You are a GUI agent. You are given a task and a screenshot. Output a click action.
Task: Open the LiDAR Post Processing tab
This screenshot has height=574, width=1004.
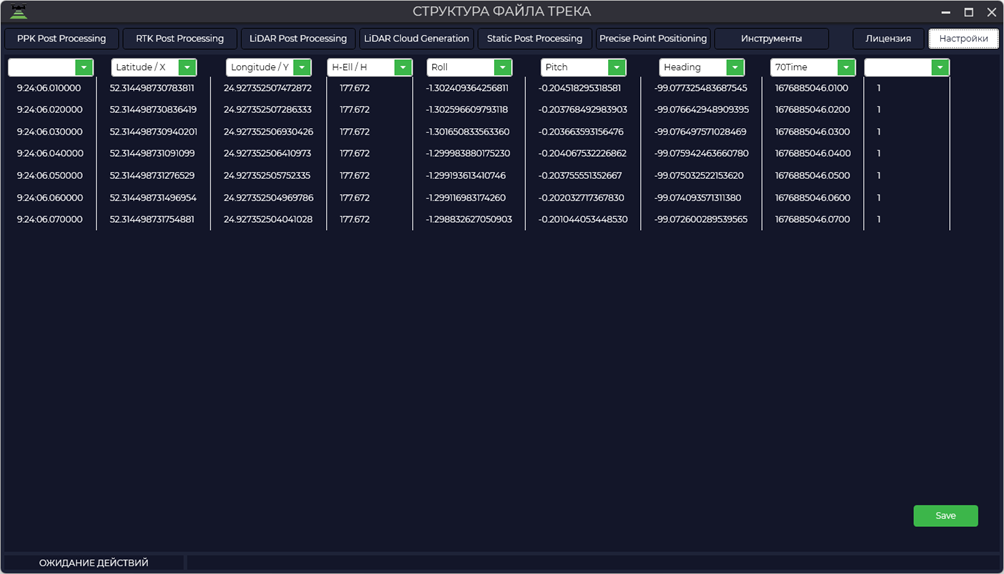(298, 38)
